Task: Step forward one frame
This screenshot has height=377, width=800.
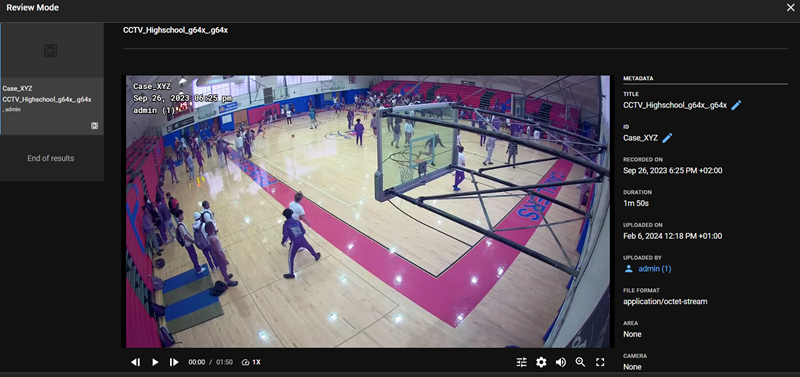Action: [x=174, y=362]
